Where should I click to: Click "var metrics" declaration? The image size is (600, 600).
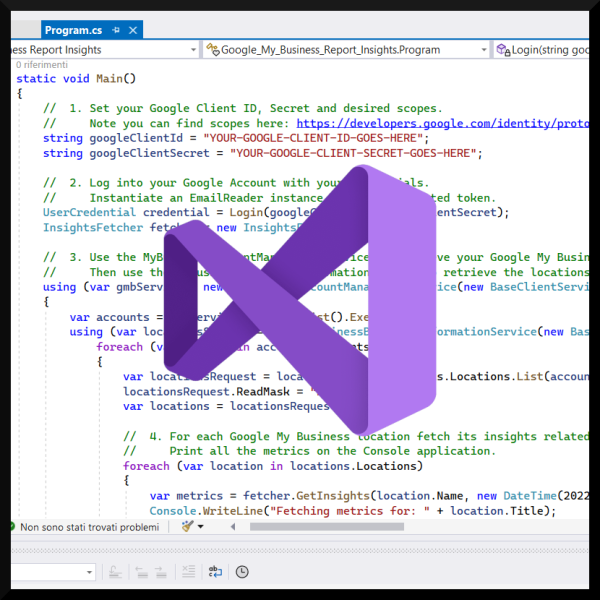tap(186, 496)
